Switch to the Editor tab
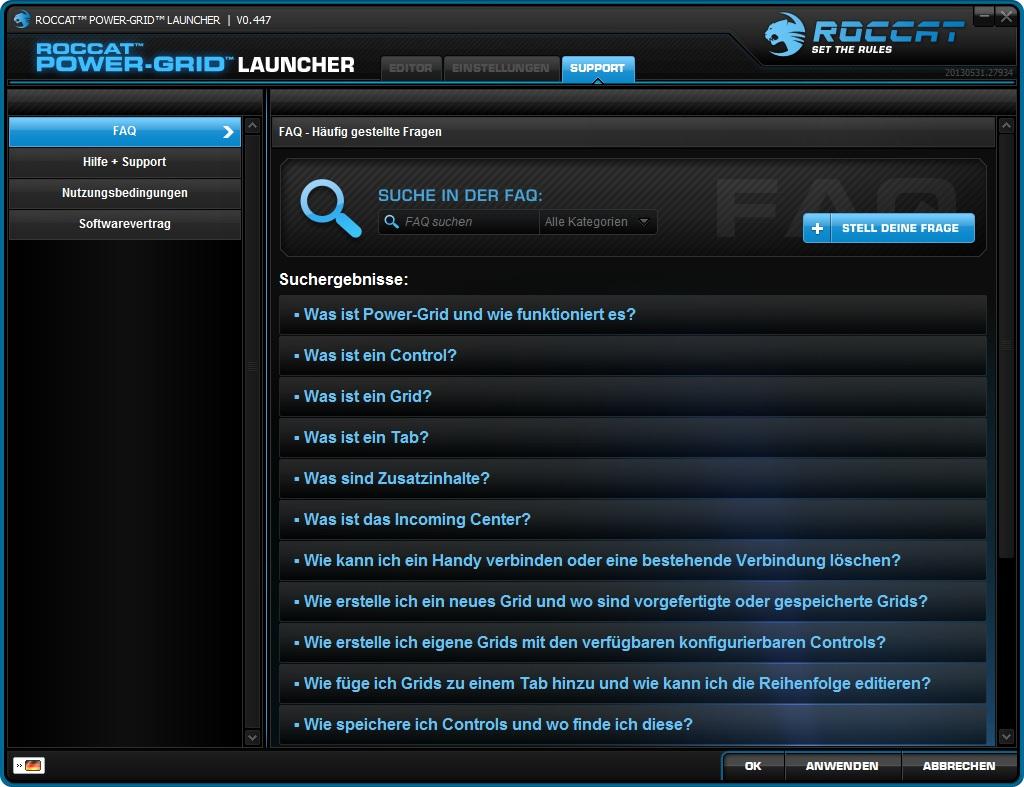 coord(410,68)
